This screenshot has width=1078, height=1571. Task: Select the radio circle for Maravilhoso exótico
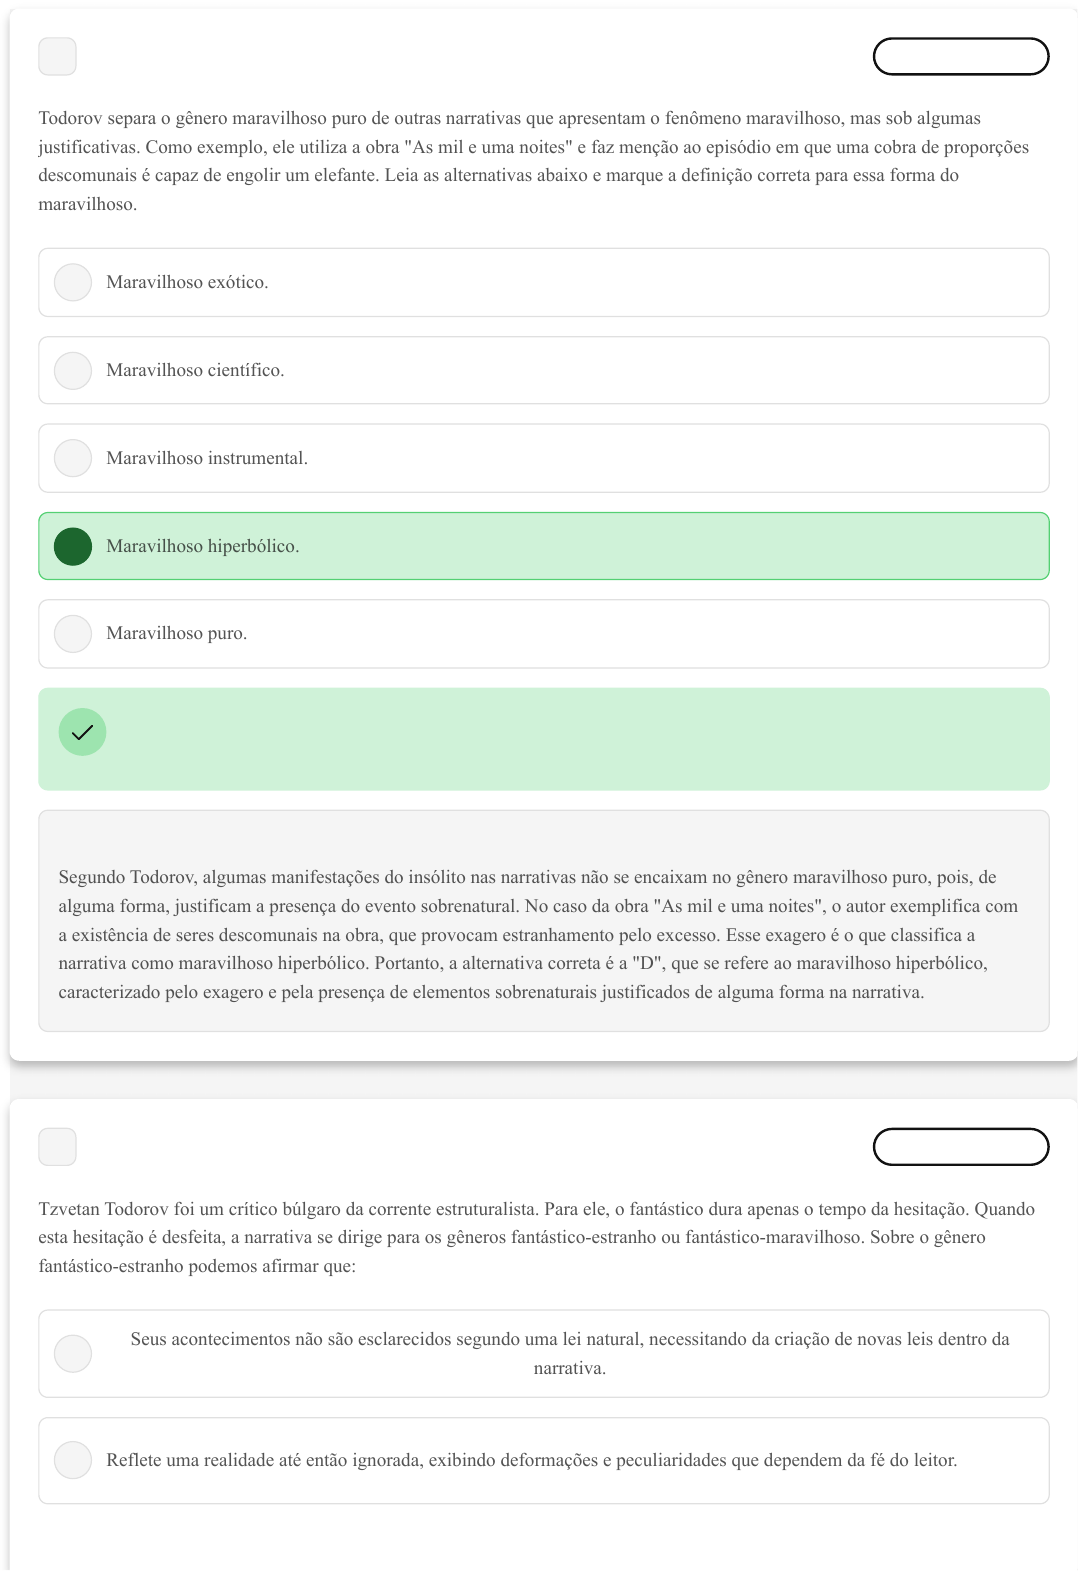coord(73,283)
